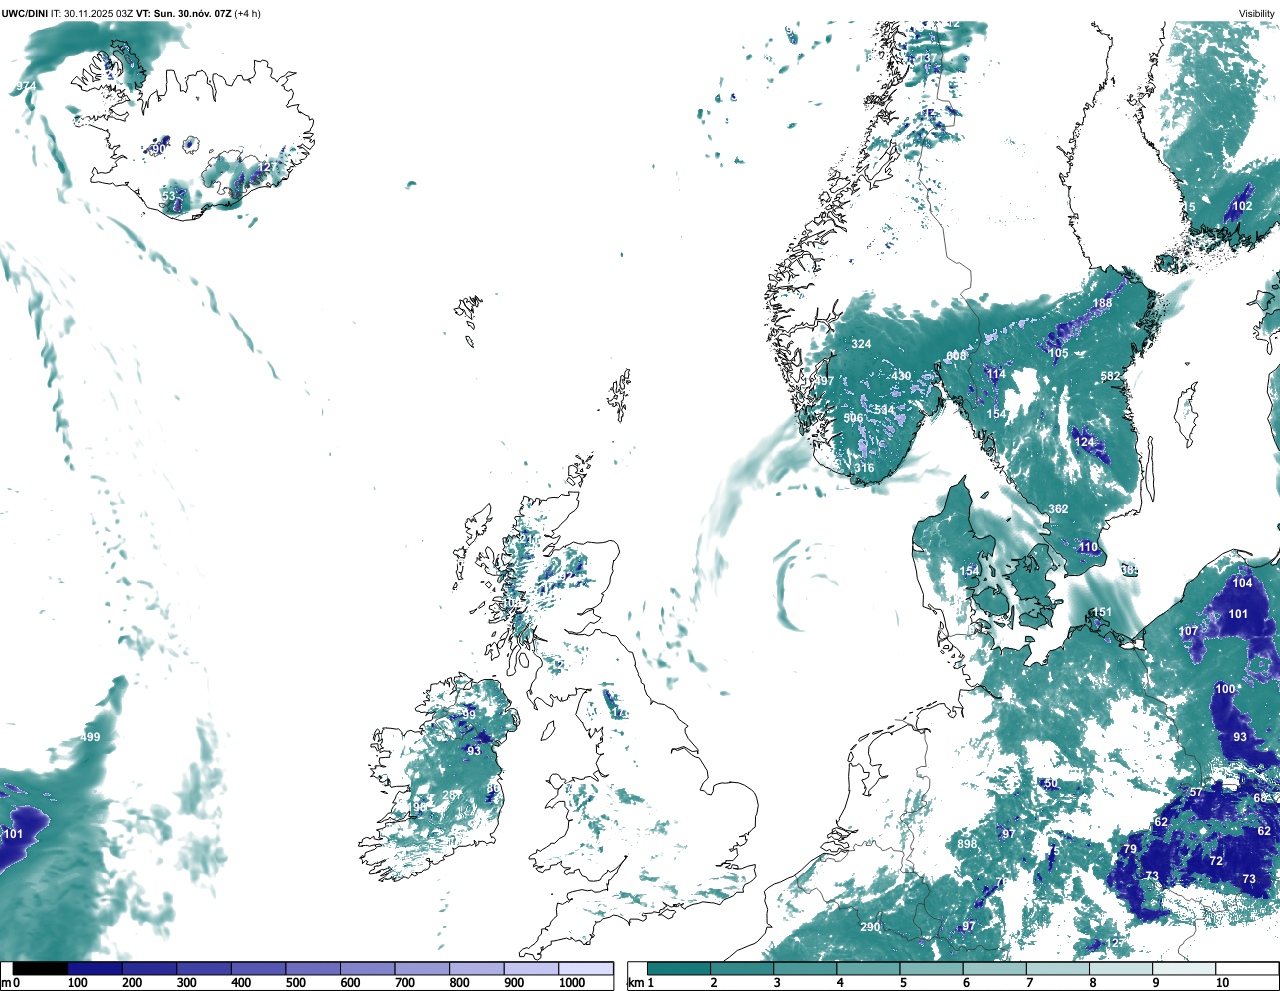Click the 5–6 km legend color swatch
This screenshot has width=1280, height=991.
pos(932,968)
